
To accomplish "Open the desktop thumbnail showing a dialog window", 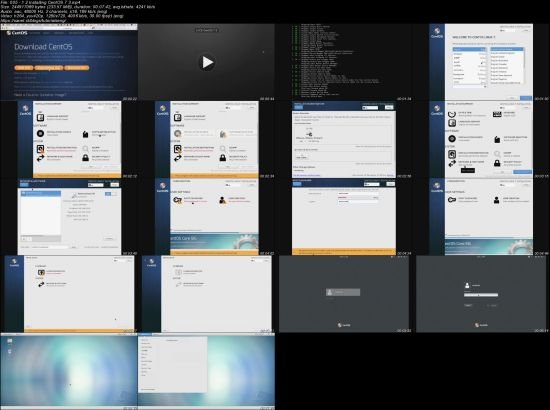I will (206, 371).
